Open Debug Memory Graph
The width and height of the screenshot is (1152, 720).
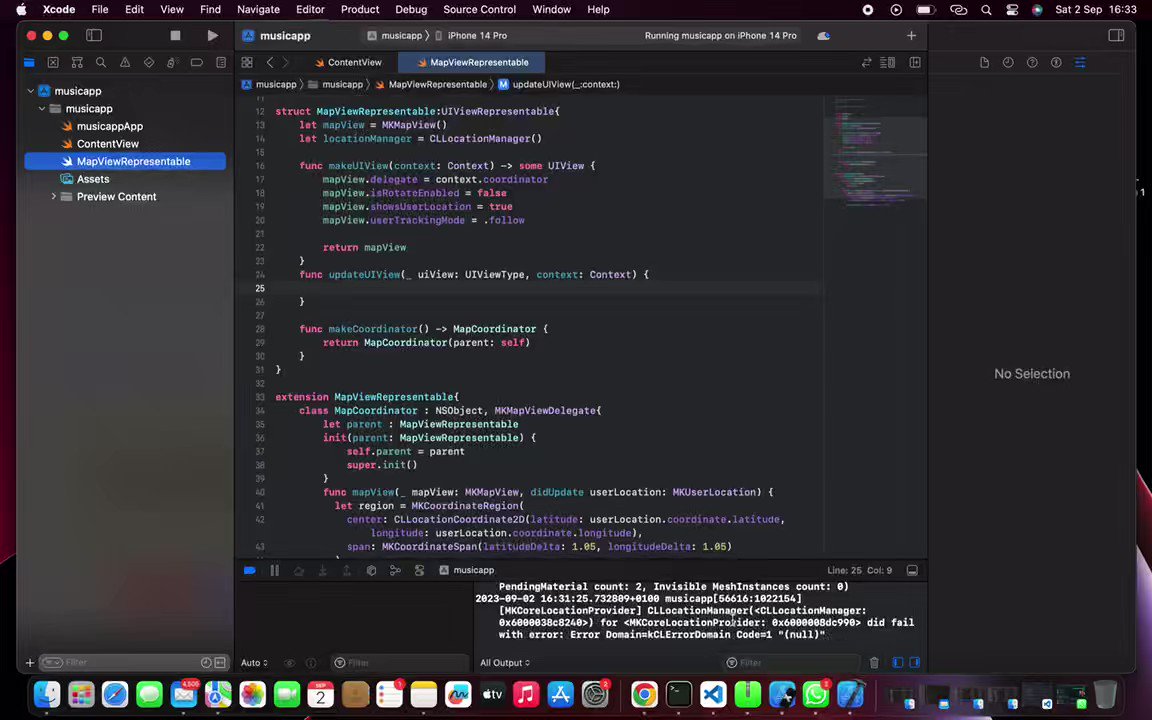tap(395, 570)
